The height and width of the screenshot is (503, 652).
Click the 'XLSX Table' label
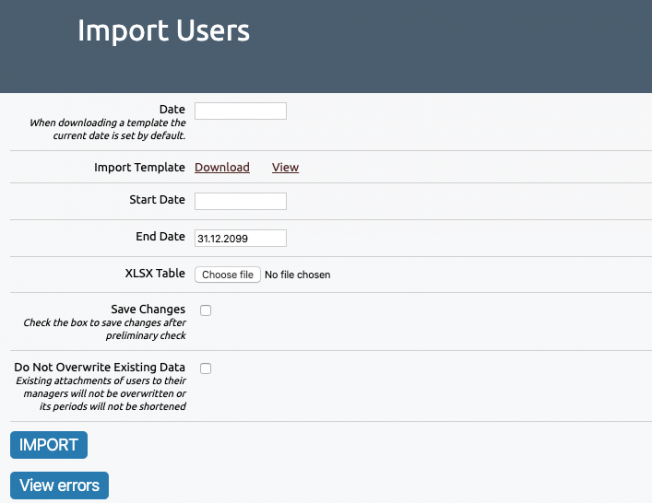(155, 273)
